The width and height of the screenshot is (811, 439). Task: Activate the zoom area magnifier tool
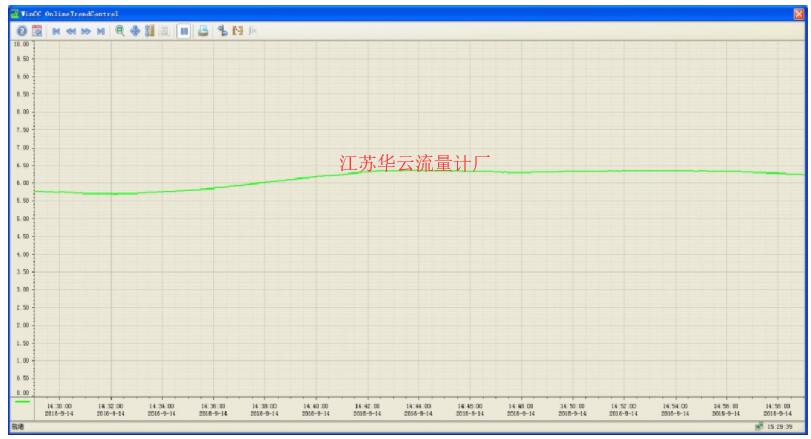coord(120,31)
